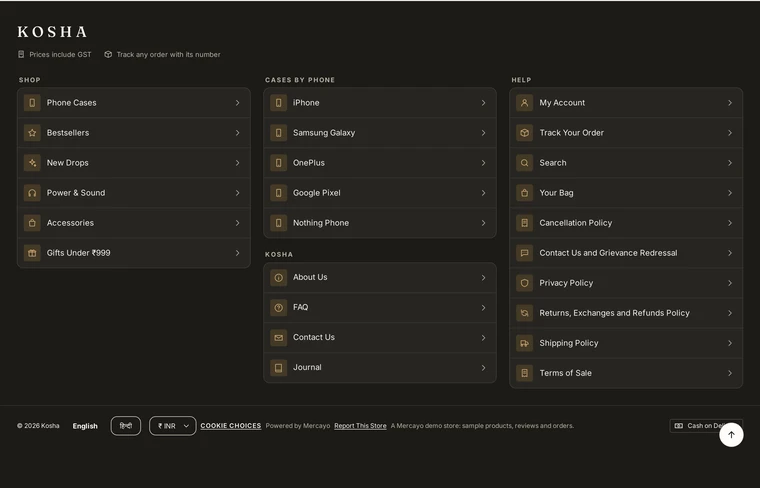Open the Power & Sound link
760x488 pixels.
coord(134,193)
